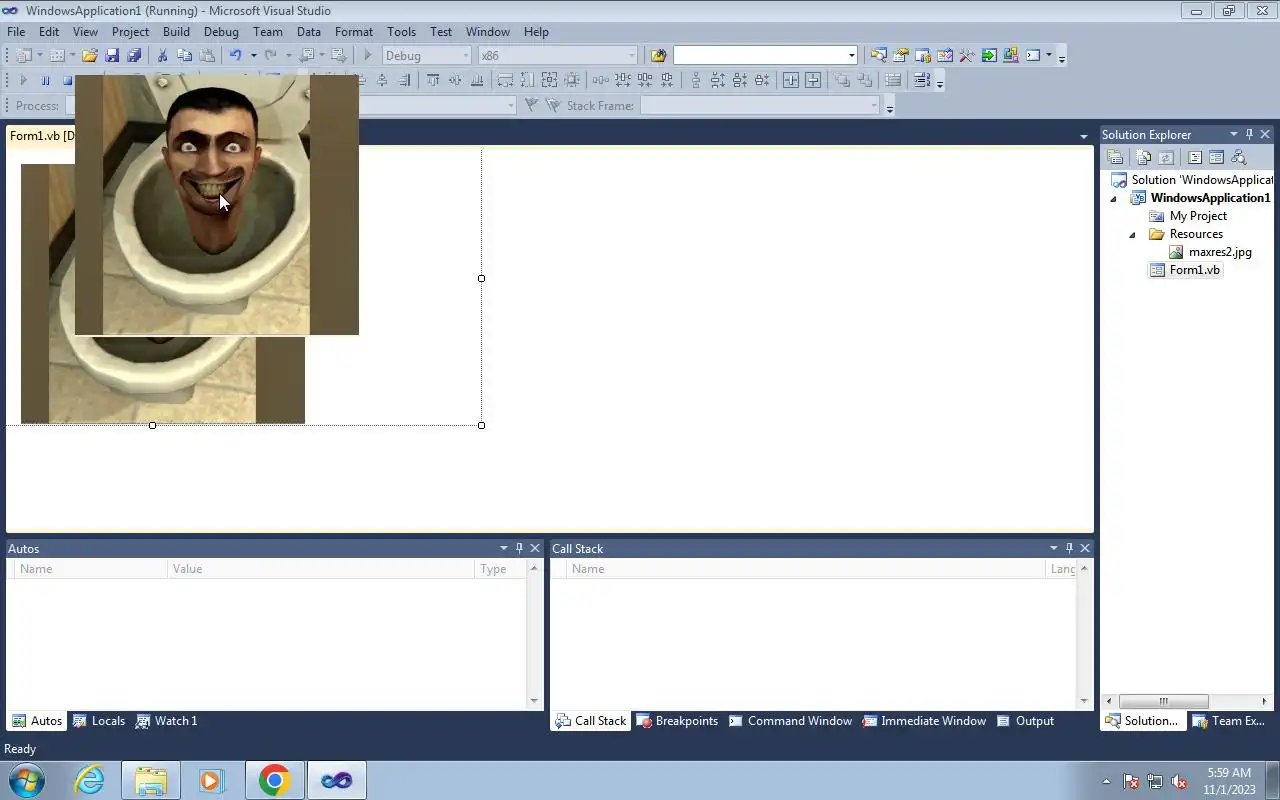Open the Tools menu

(x=401, y=32)
